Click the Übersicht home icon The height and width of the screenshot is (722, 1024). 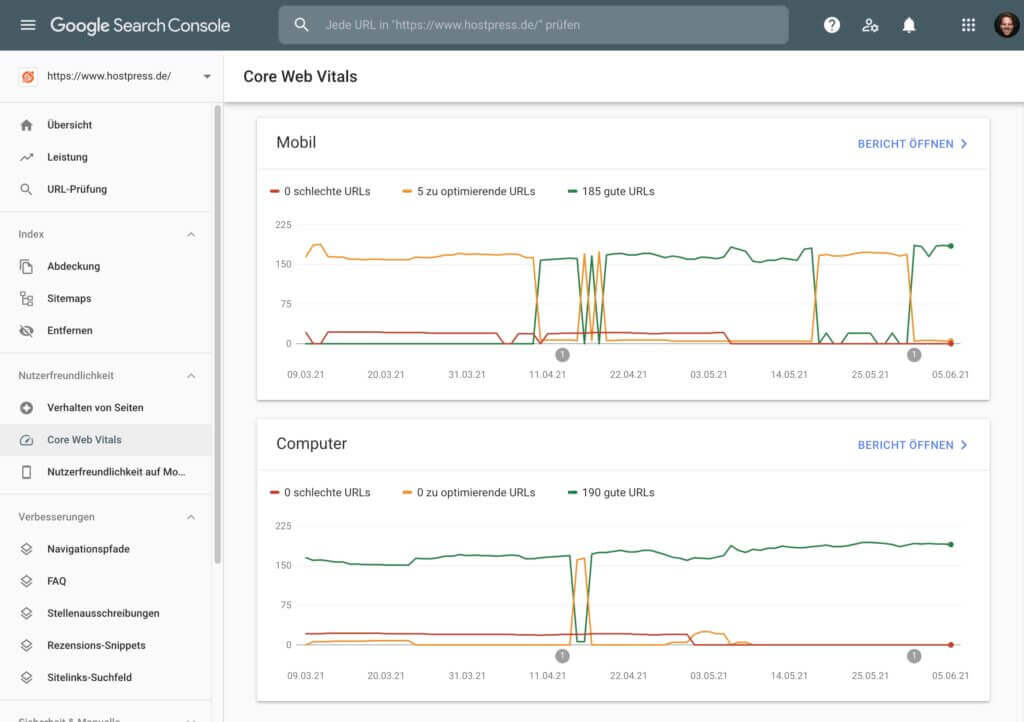click(26, 125)
